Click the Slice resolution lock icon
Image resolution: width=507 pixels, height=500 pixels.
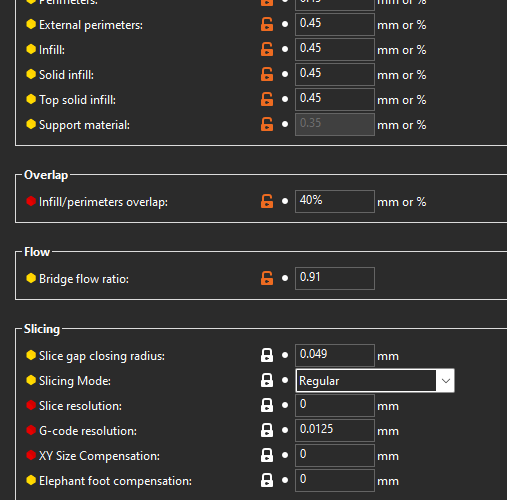pos(267,406)
